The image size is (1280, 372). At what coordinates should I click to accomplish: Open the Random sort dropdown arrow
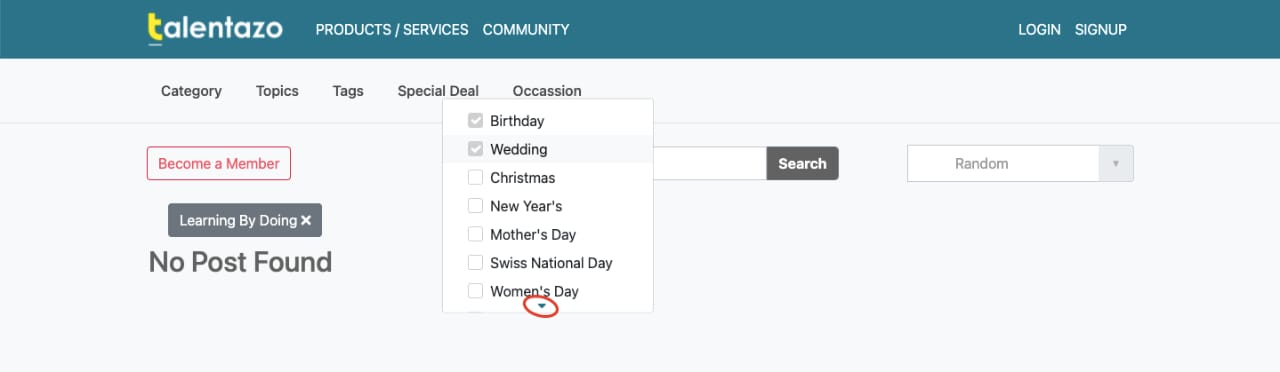coord(1116,164)
